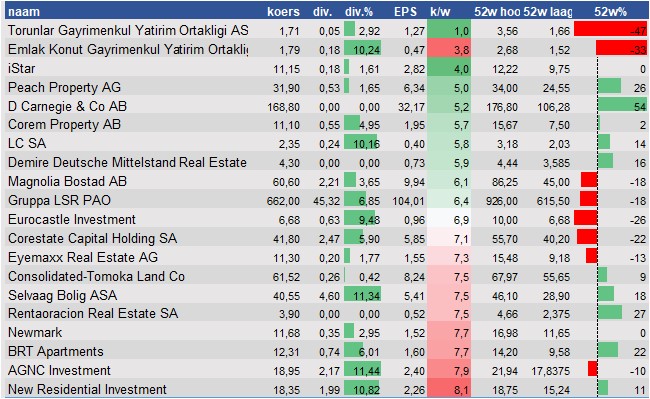The image size is (650, 399).
Task: Click the 'naam' column header
Action: [x=24, y=12]
